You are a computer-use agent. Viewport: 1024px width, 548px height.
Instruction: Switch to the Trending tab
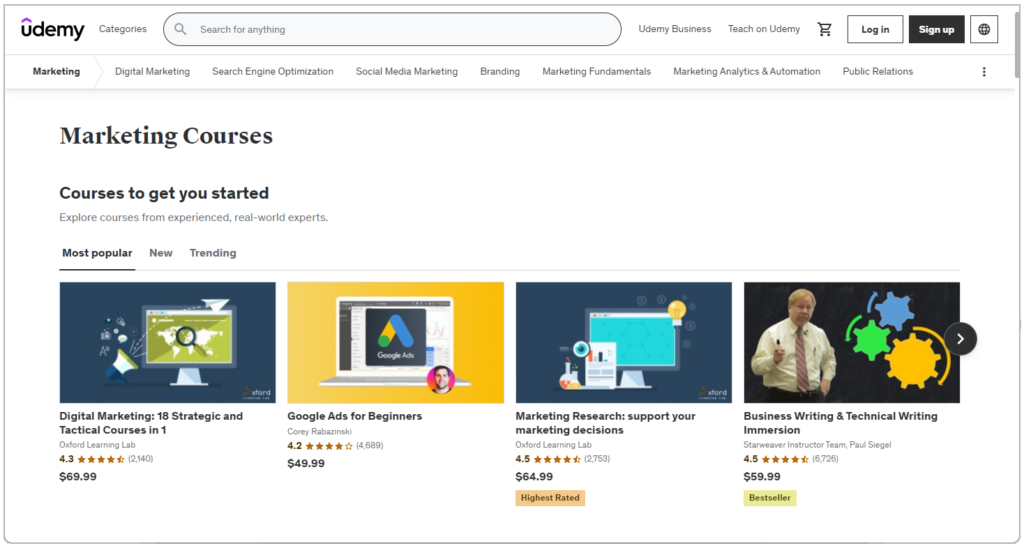pyautogui.click(x=213, y=253)
